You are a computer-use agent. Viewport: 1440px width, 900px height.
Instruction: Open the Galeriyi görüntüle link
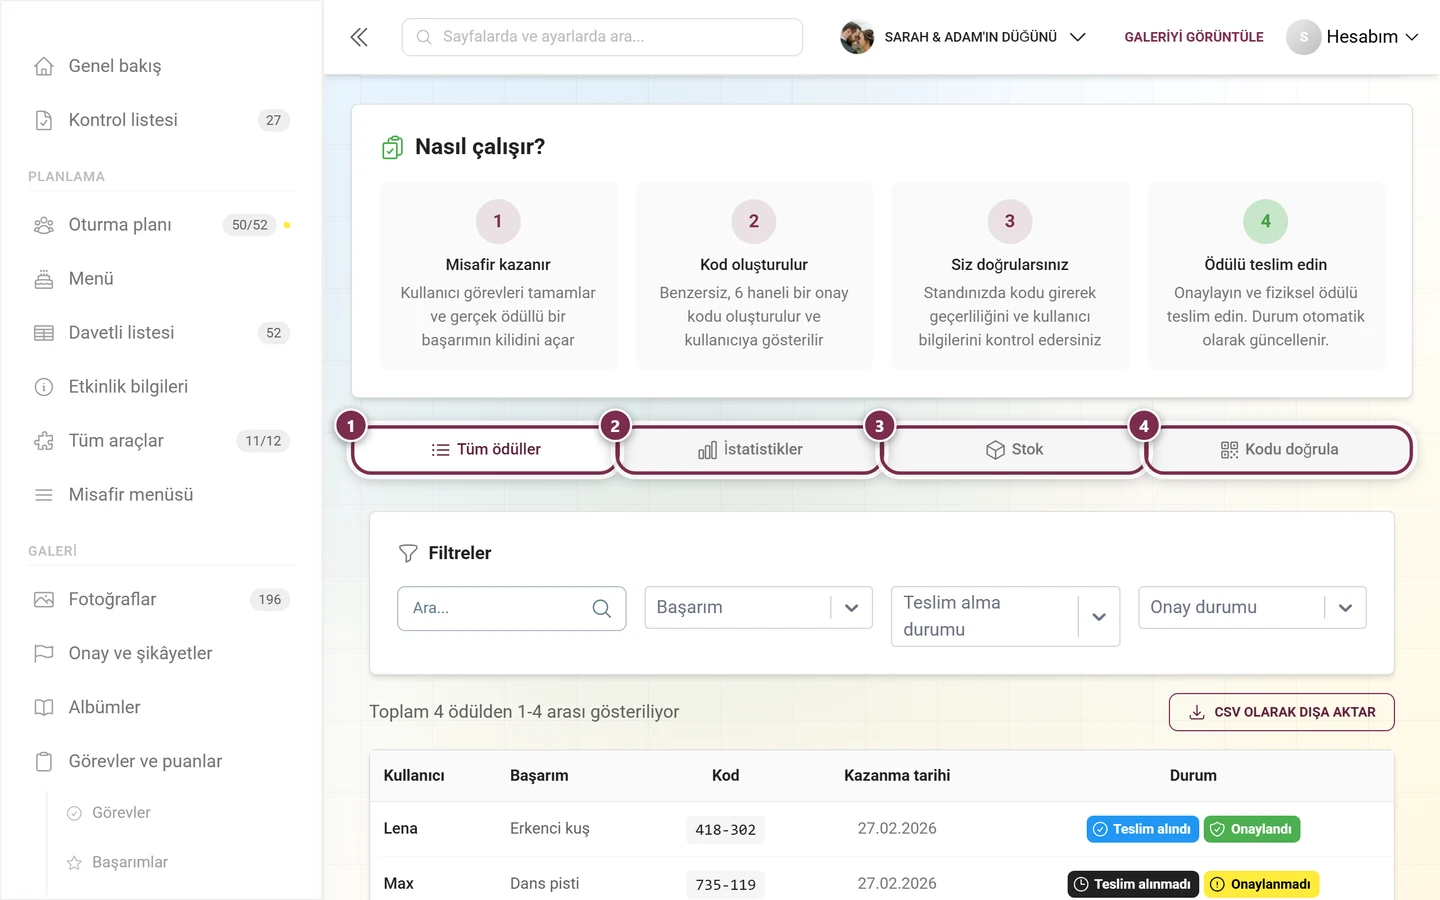[1194, 37]
